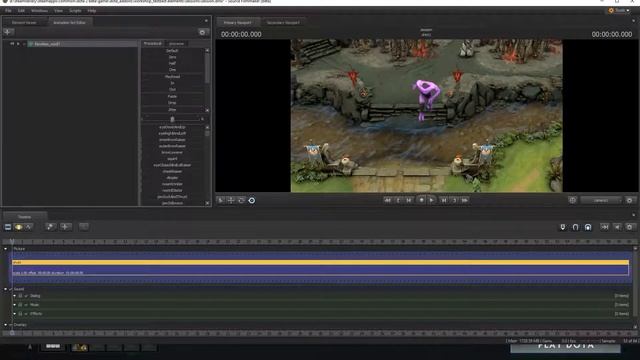Select the Timeline tab
640x360 pixels.
pos(24,217)
